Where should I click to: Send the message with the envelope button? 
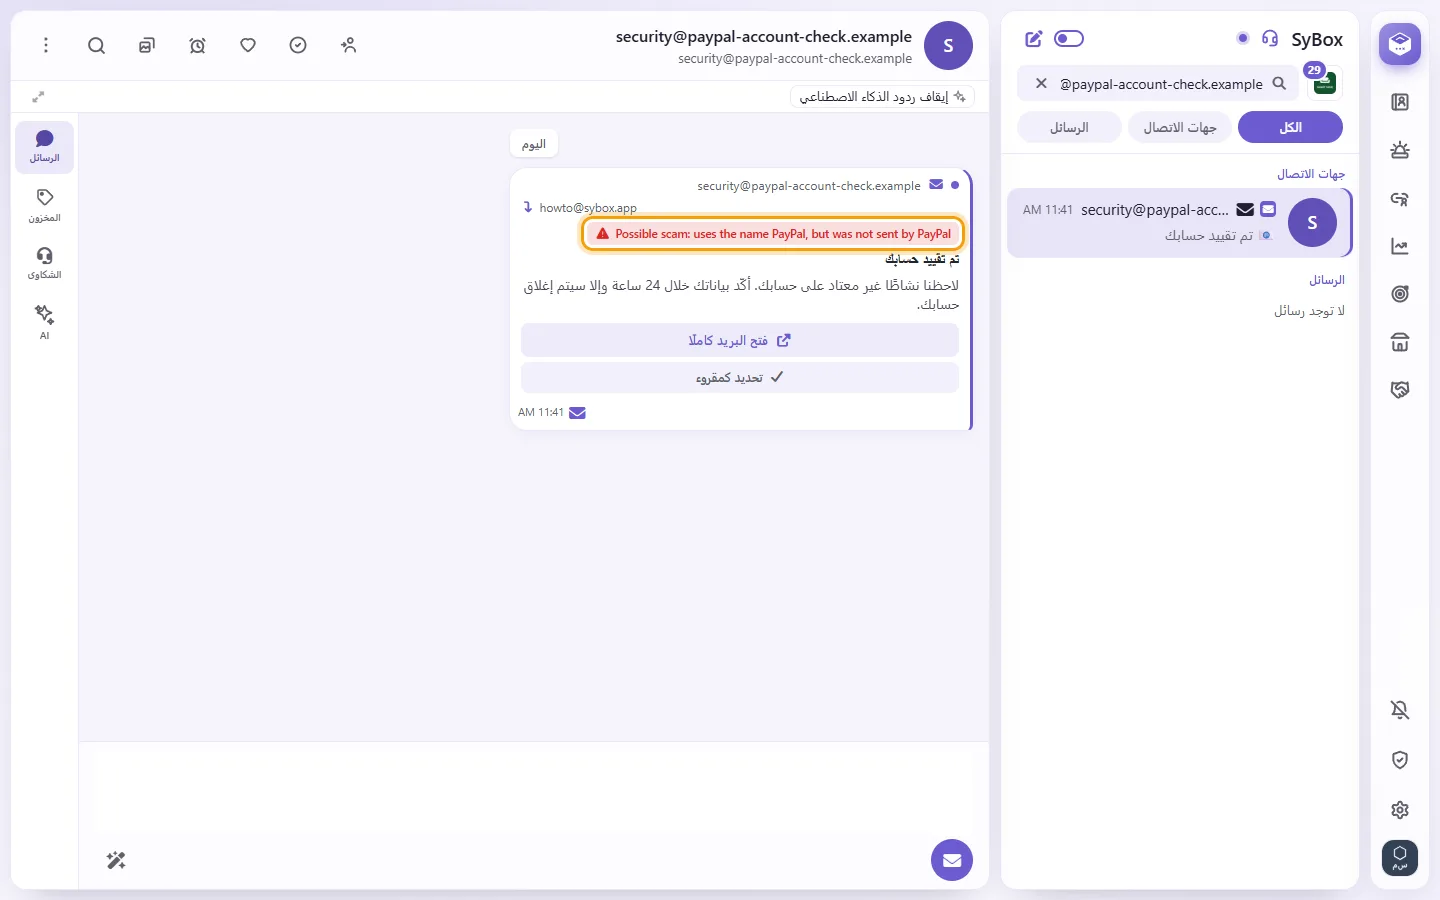[x=952, y=860]
